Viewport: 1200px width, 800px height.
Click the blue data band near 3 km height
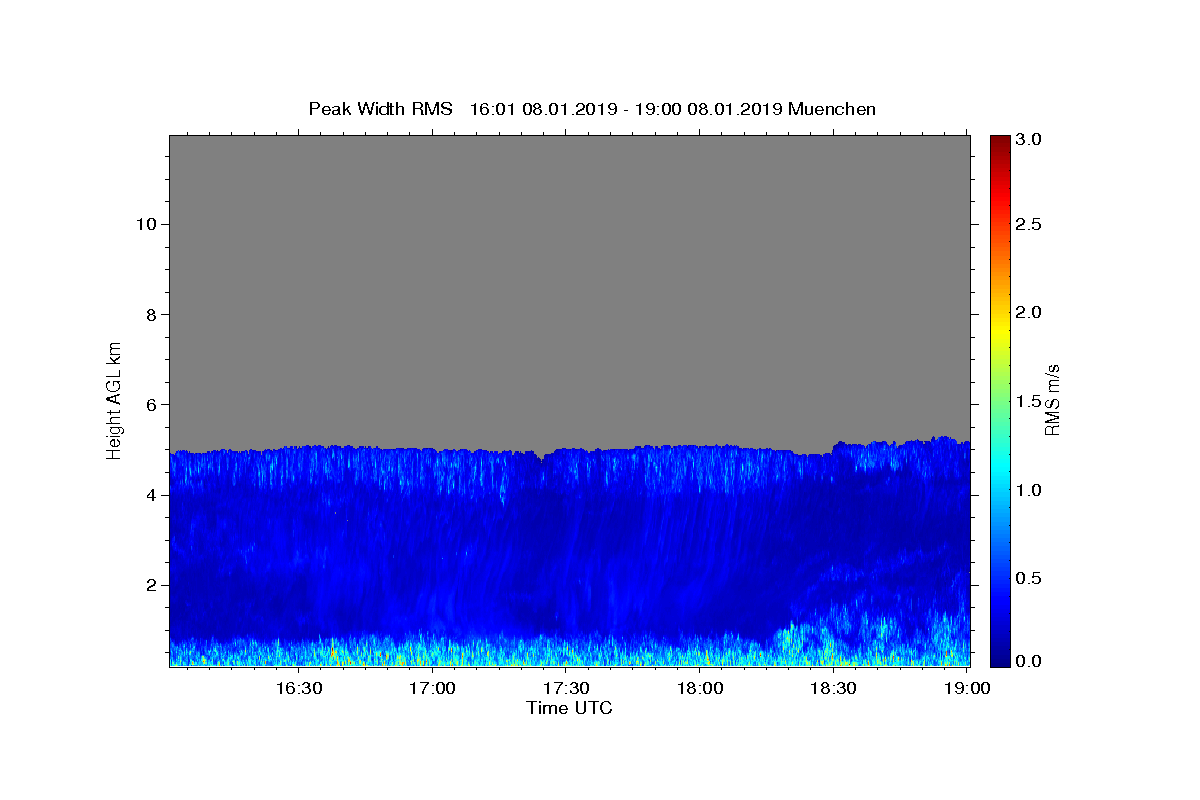(569, 540)
